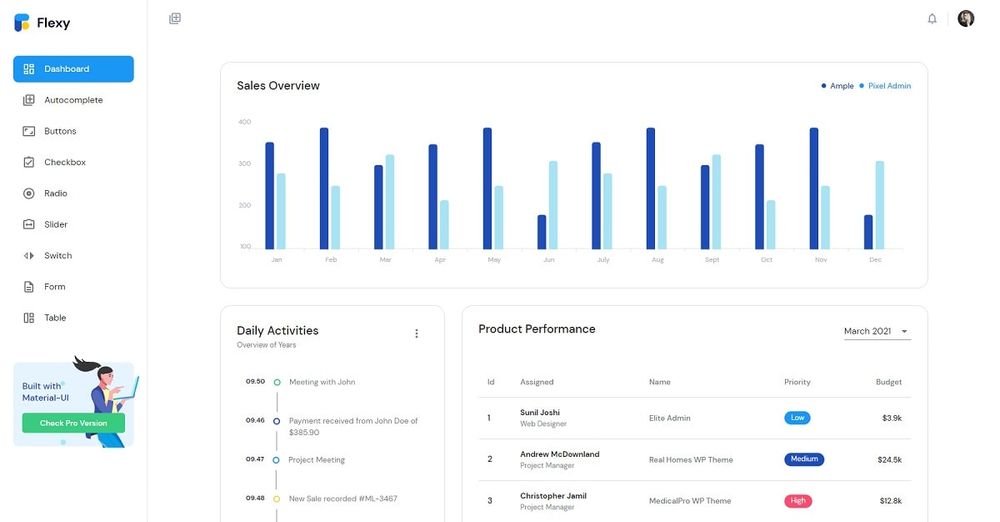Select the Slider sidebar icon
The height and width of the screenshot is (522, 1000).
tap(29, 225)
